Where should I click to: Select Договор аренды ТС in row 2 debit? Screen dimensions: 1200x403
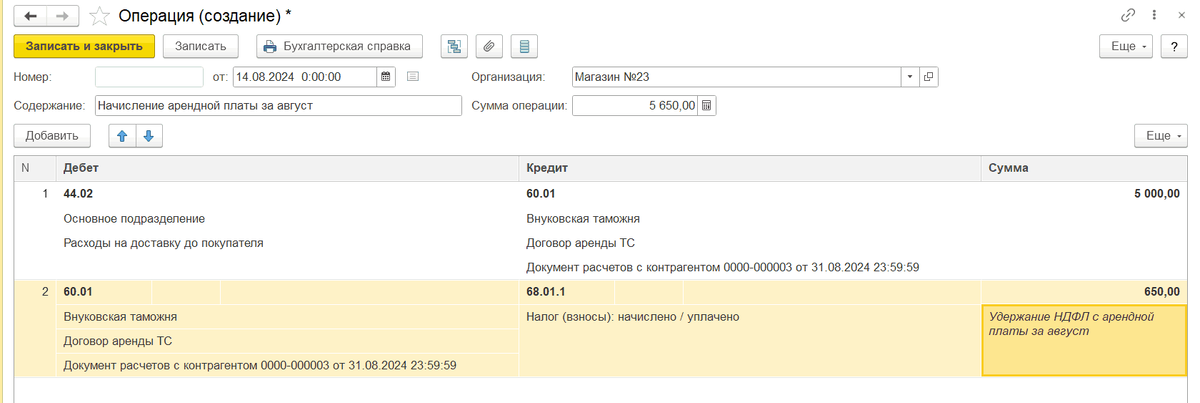117,340
